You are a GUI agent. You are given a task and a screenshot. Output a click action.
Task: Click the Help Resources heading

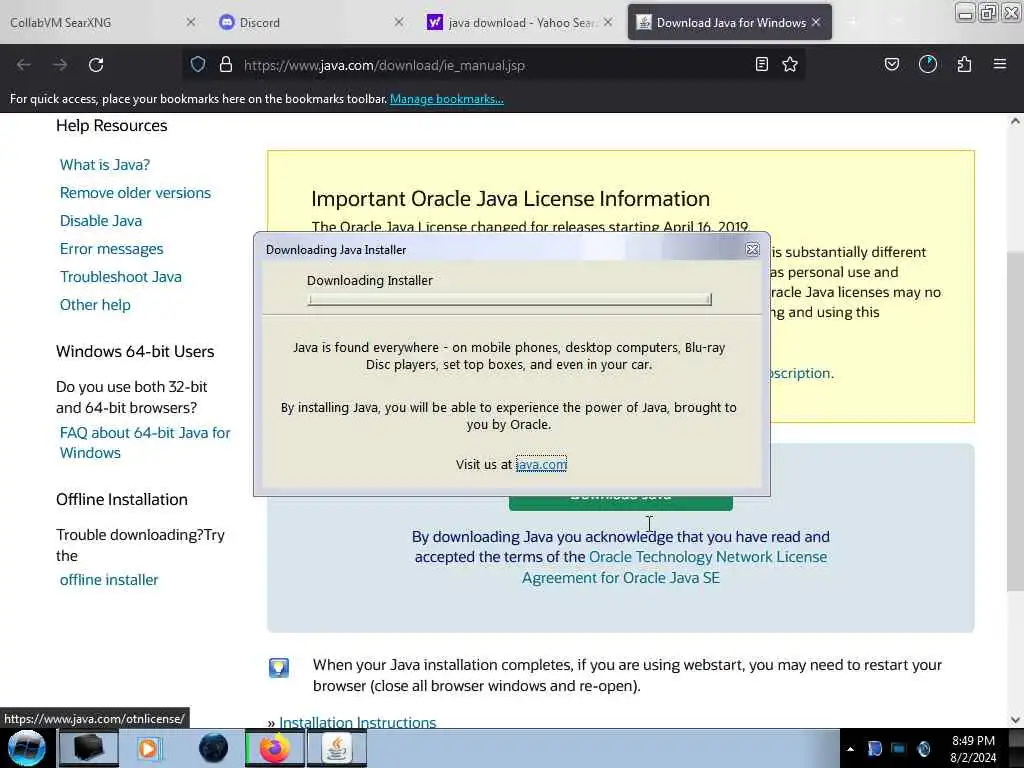point(112,125)
